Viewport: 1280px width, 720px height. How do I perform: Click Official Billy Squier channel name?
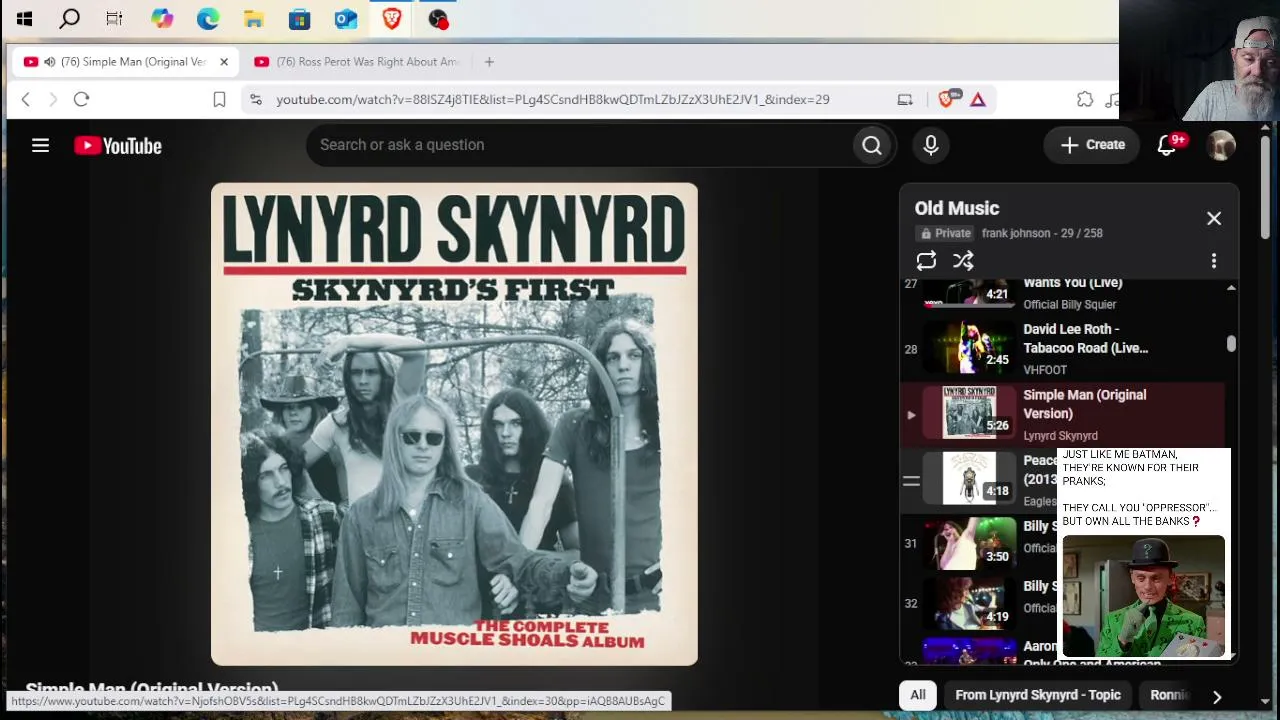point(1069,304)
